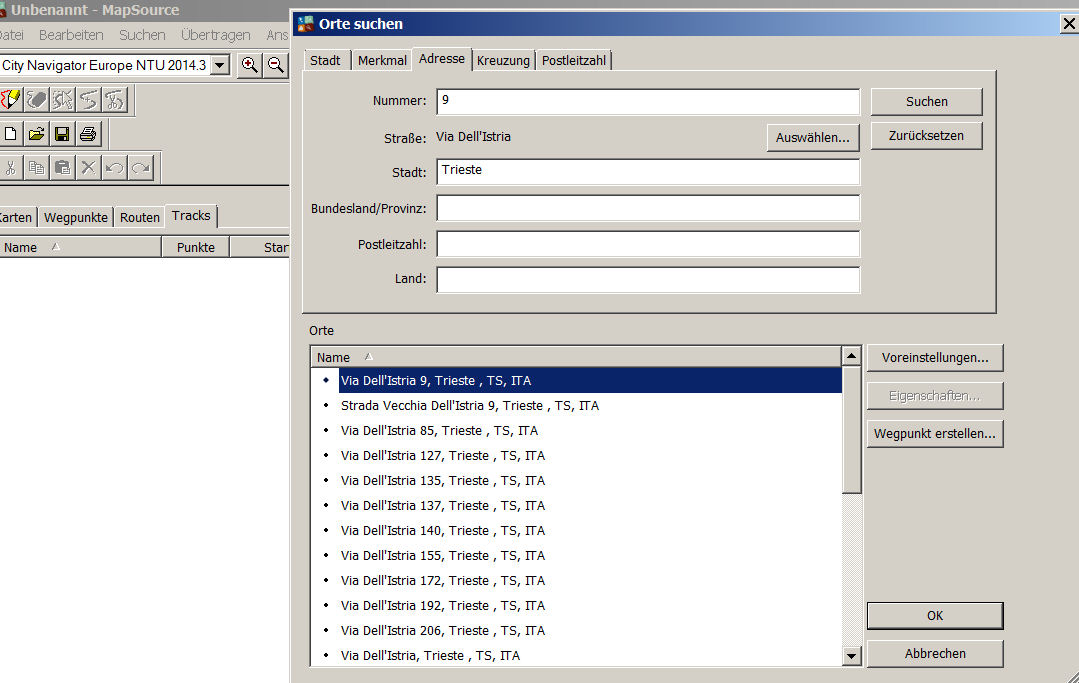Viewport: 1079px width, 683px height.
Task: Click the Punkte column header
Action: [x=195, y=248]
